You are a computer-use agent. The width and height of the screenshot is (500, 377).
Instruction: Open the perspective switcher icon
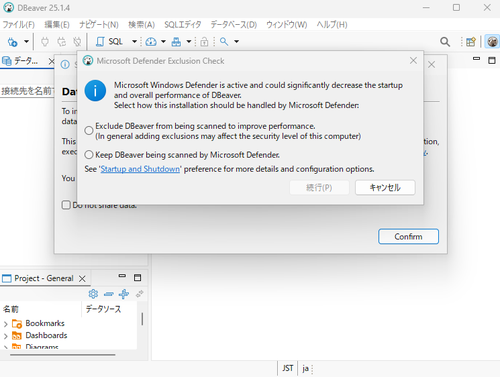tap(471, 42)
